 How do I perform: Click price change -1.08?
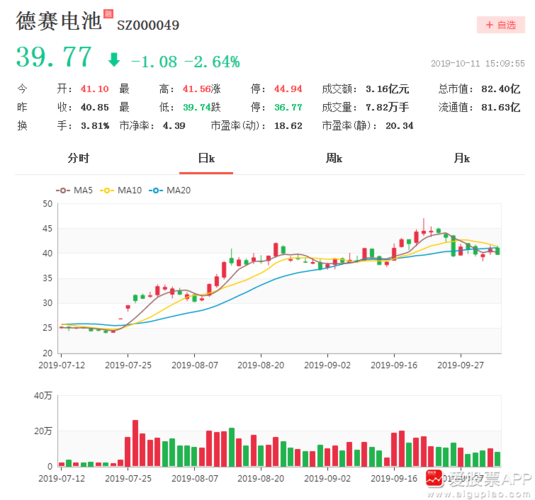click(x=154, y=62)
